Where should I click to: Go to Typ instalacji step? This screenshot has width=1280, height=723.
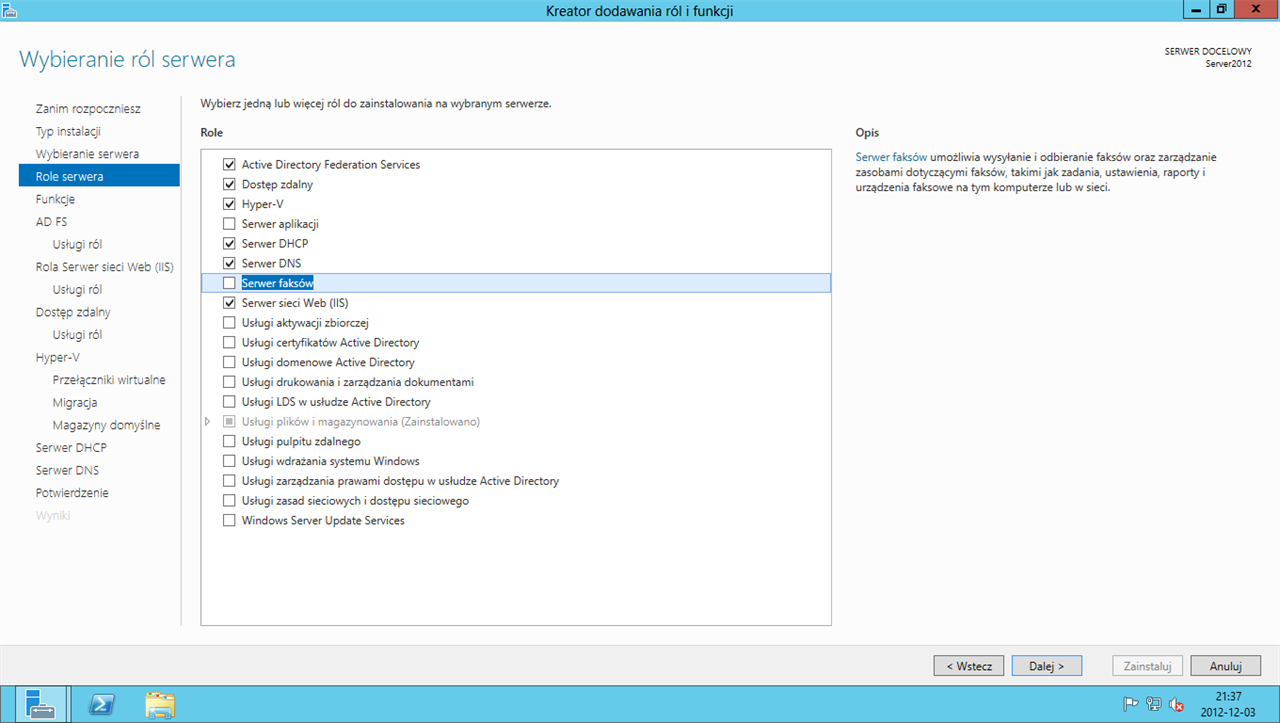click(x=68, y=131)
